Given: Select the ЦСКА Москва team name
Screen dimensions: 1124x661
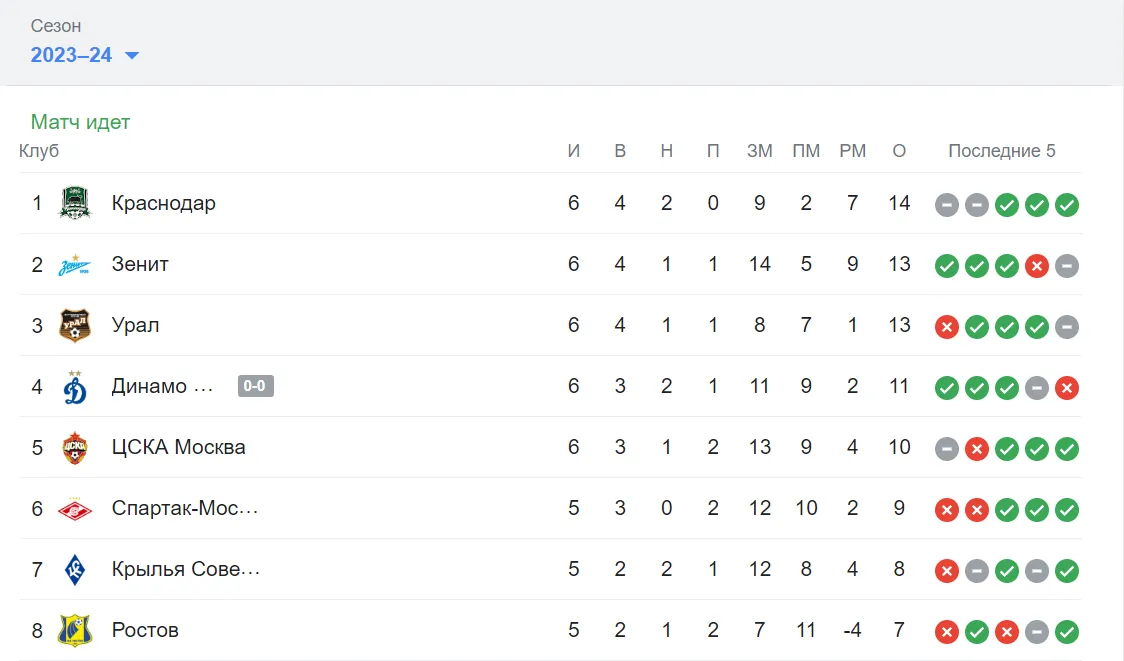Looking at the screenshot, I should (x=178, y=447).
